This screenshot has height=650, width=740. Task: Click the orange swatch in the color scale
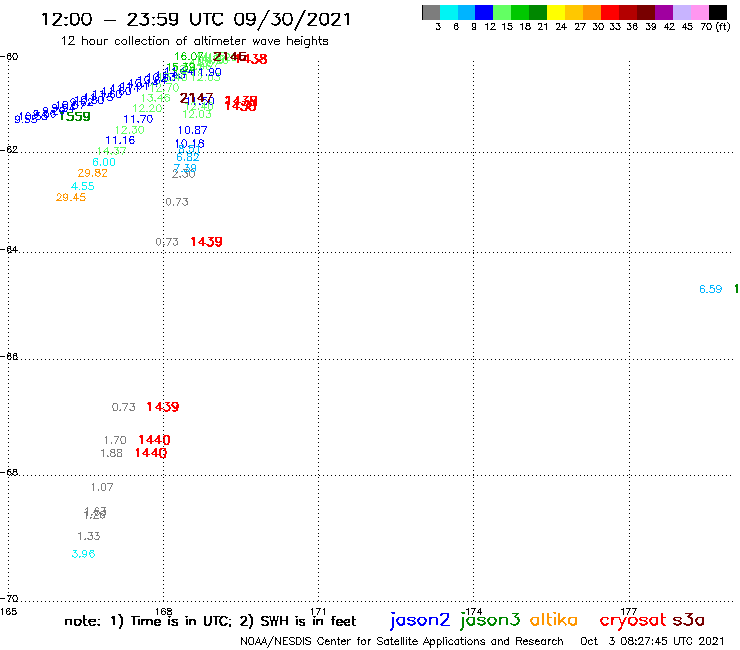click(x=592, y=12)
